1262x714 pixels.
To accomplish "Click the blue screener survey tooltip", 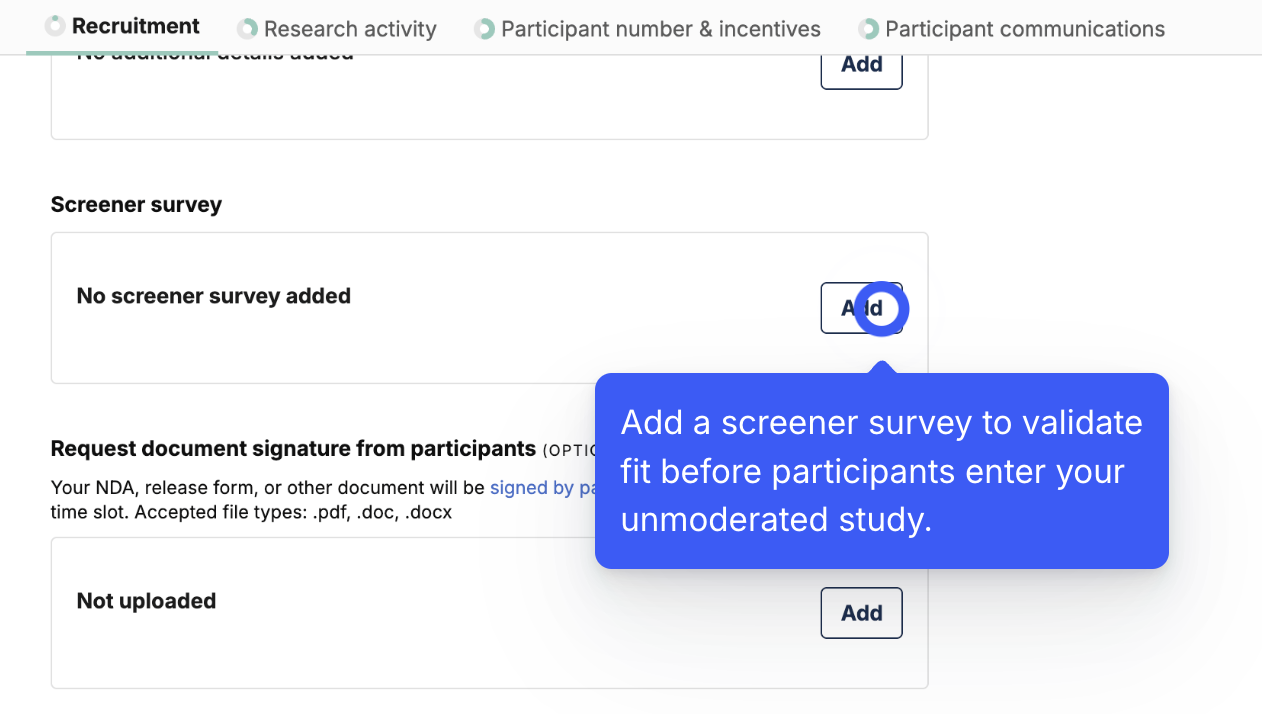I will [x=881, y=471].
